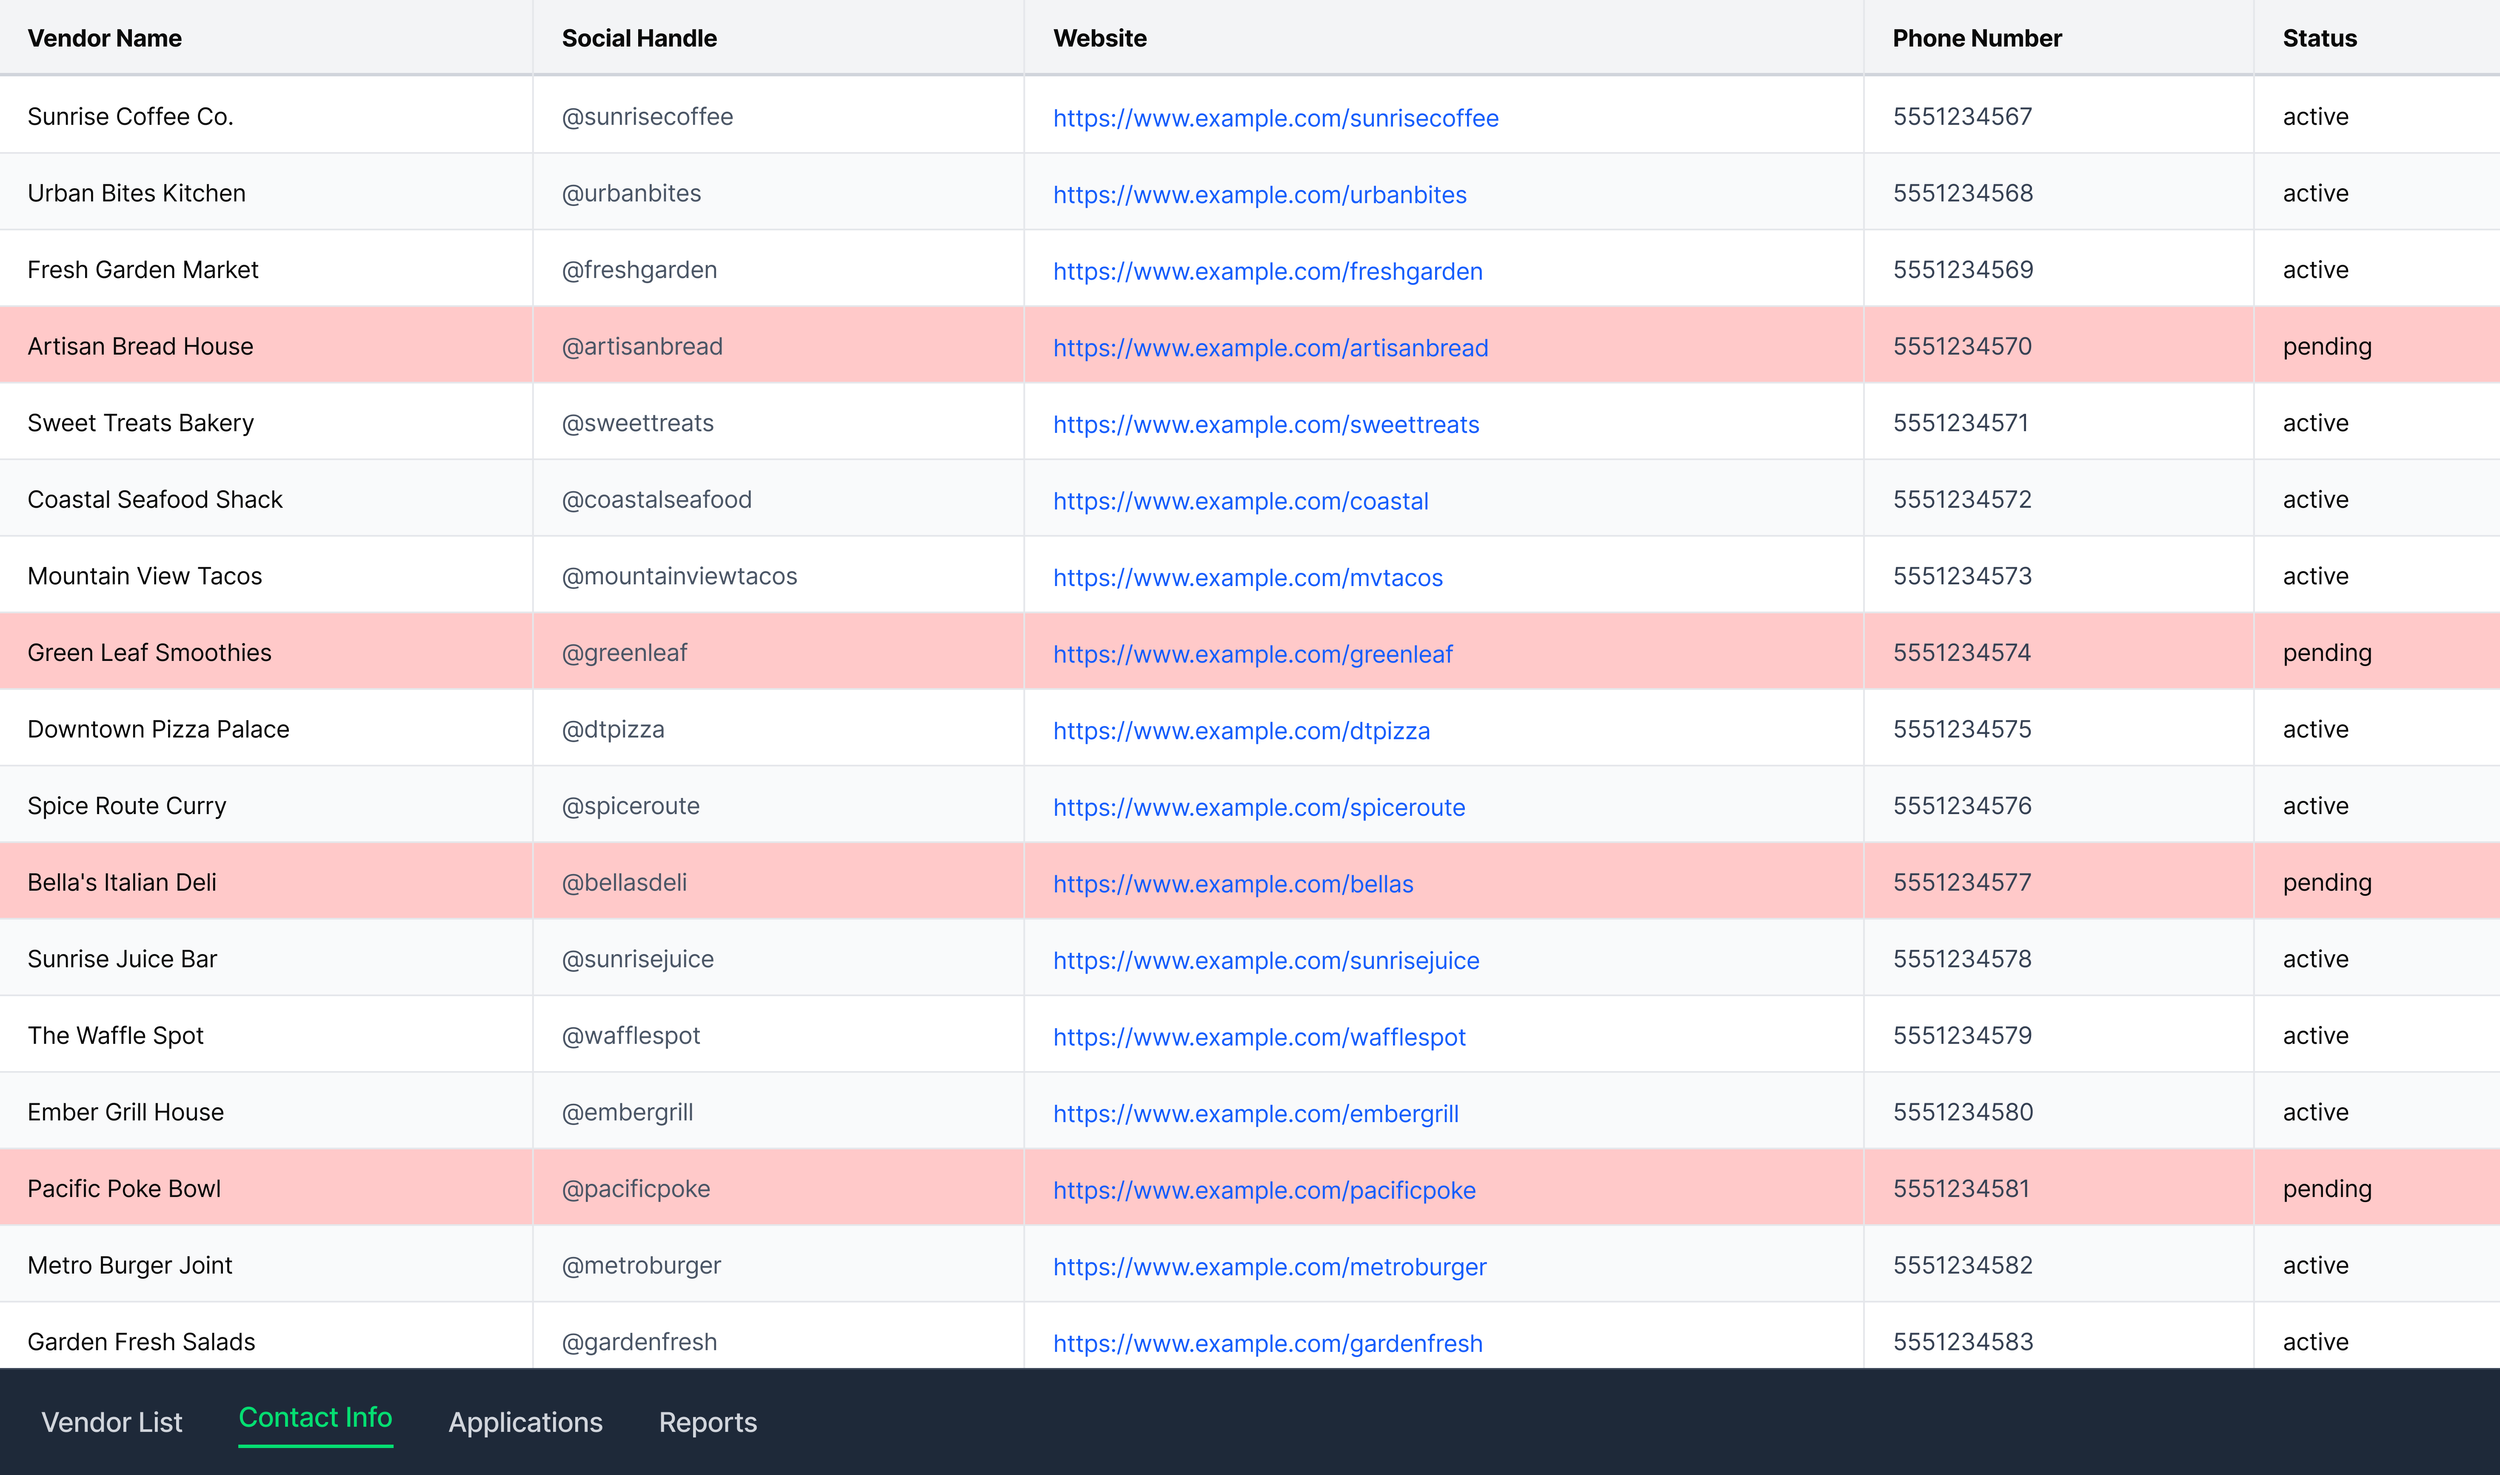Viewport: 2500px width, 1475px height.
Task: Open the Green Leaf website link
Action: [x=1252, y=654]
